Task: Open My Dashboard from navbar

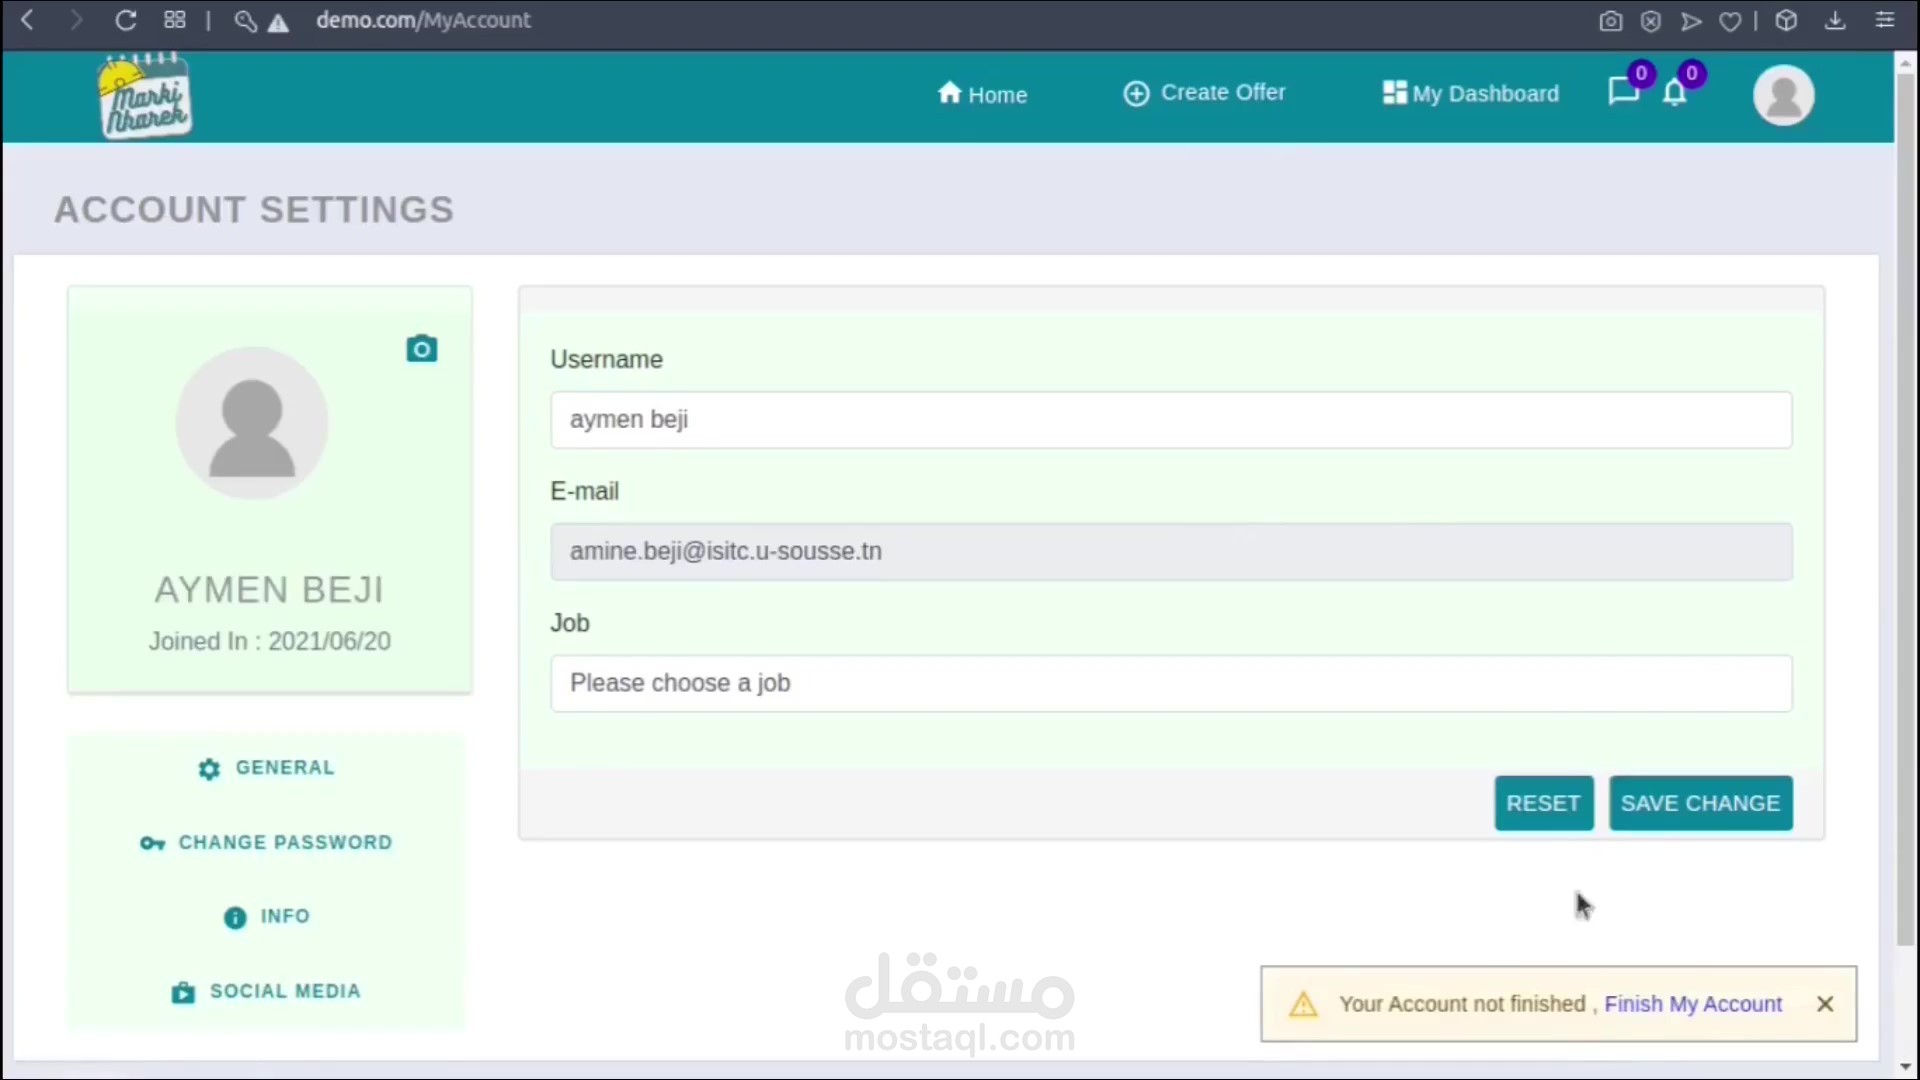Action: click(1470, 93)
